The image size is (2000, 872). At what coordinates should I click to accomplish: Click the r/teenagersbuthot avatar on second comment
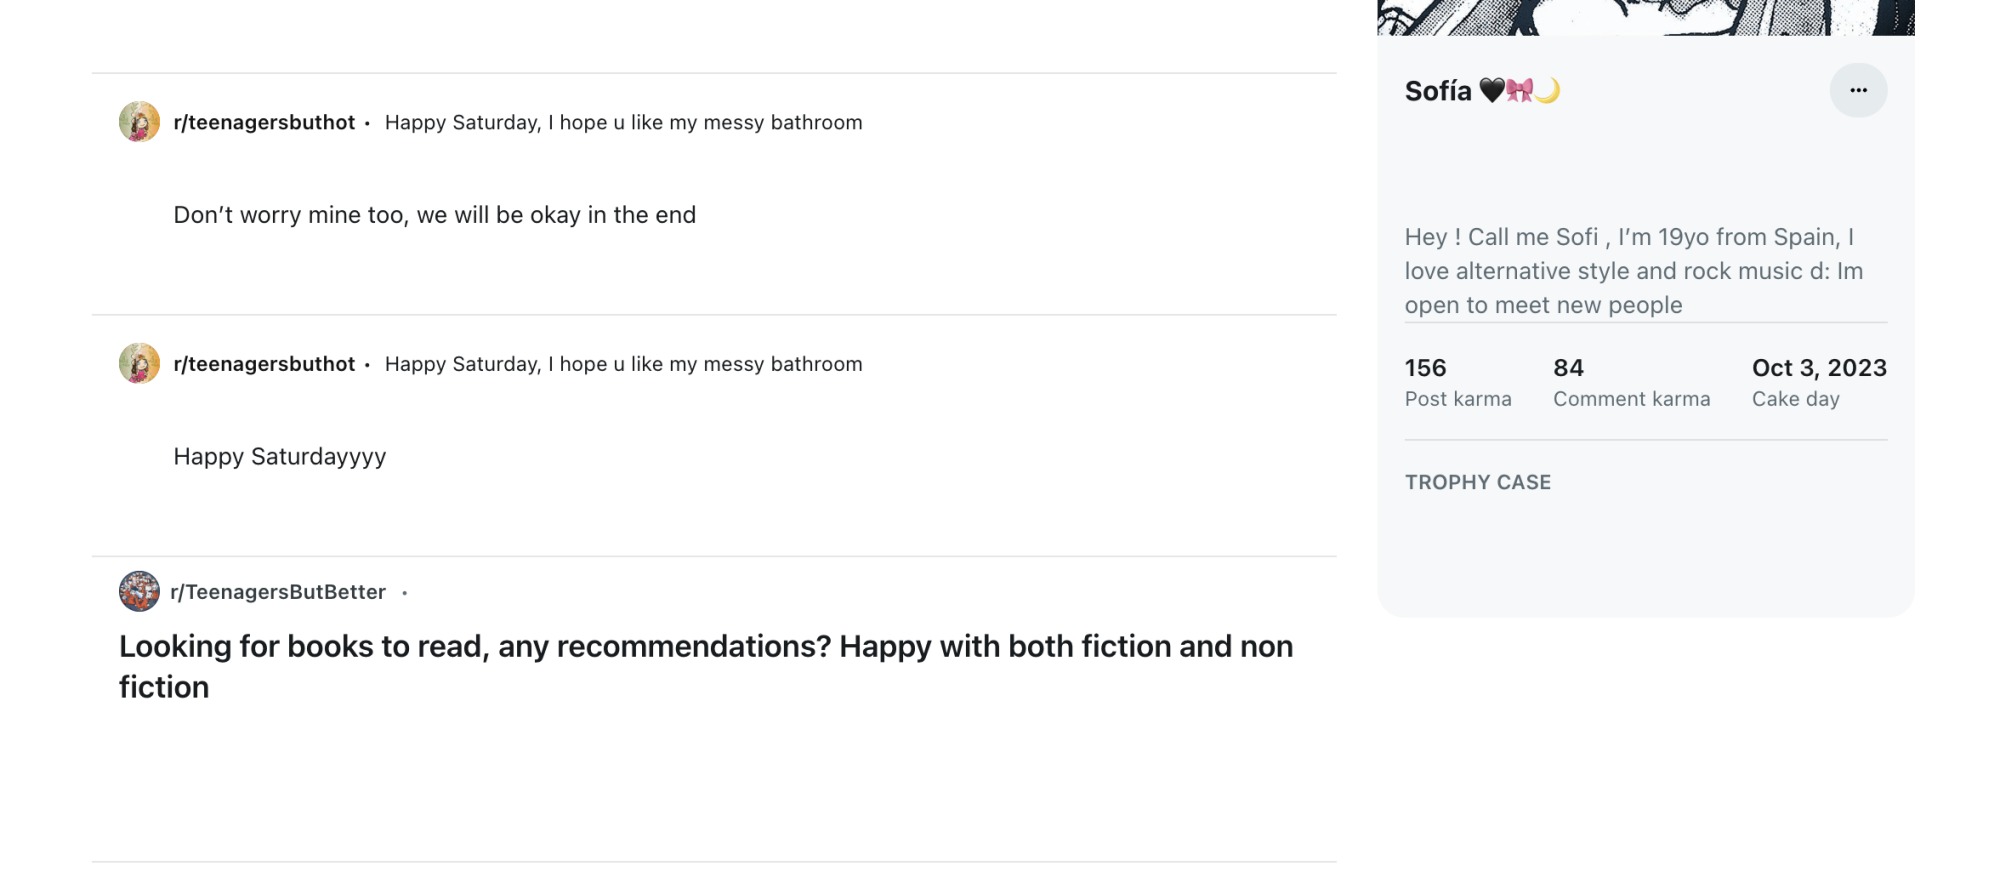(x=139, y=363)
